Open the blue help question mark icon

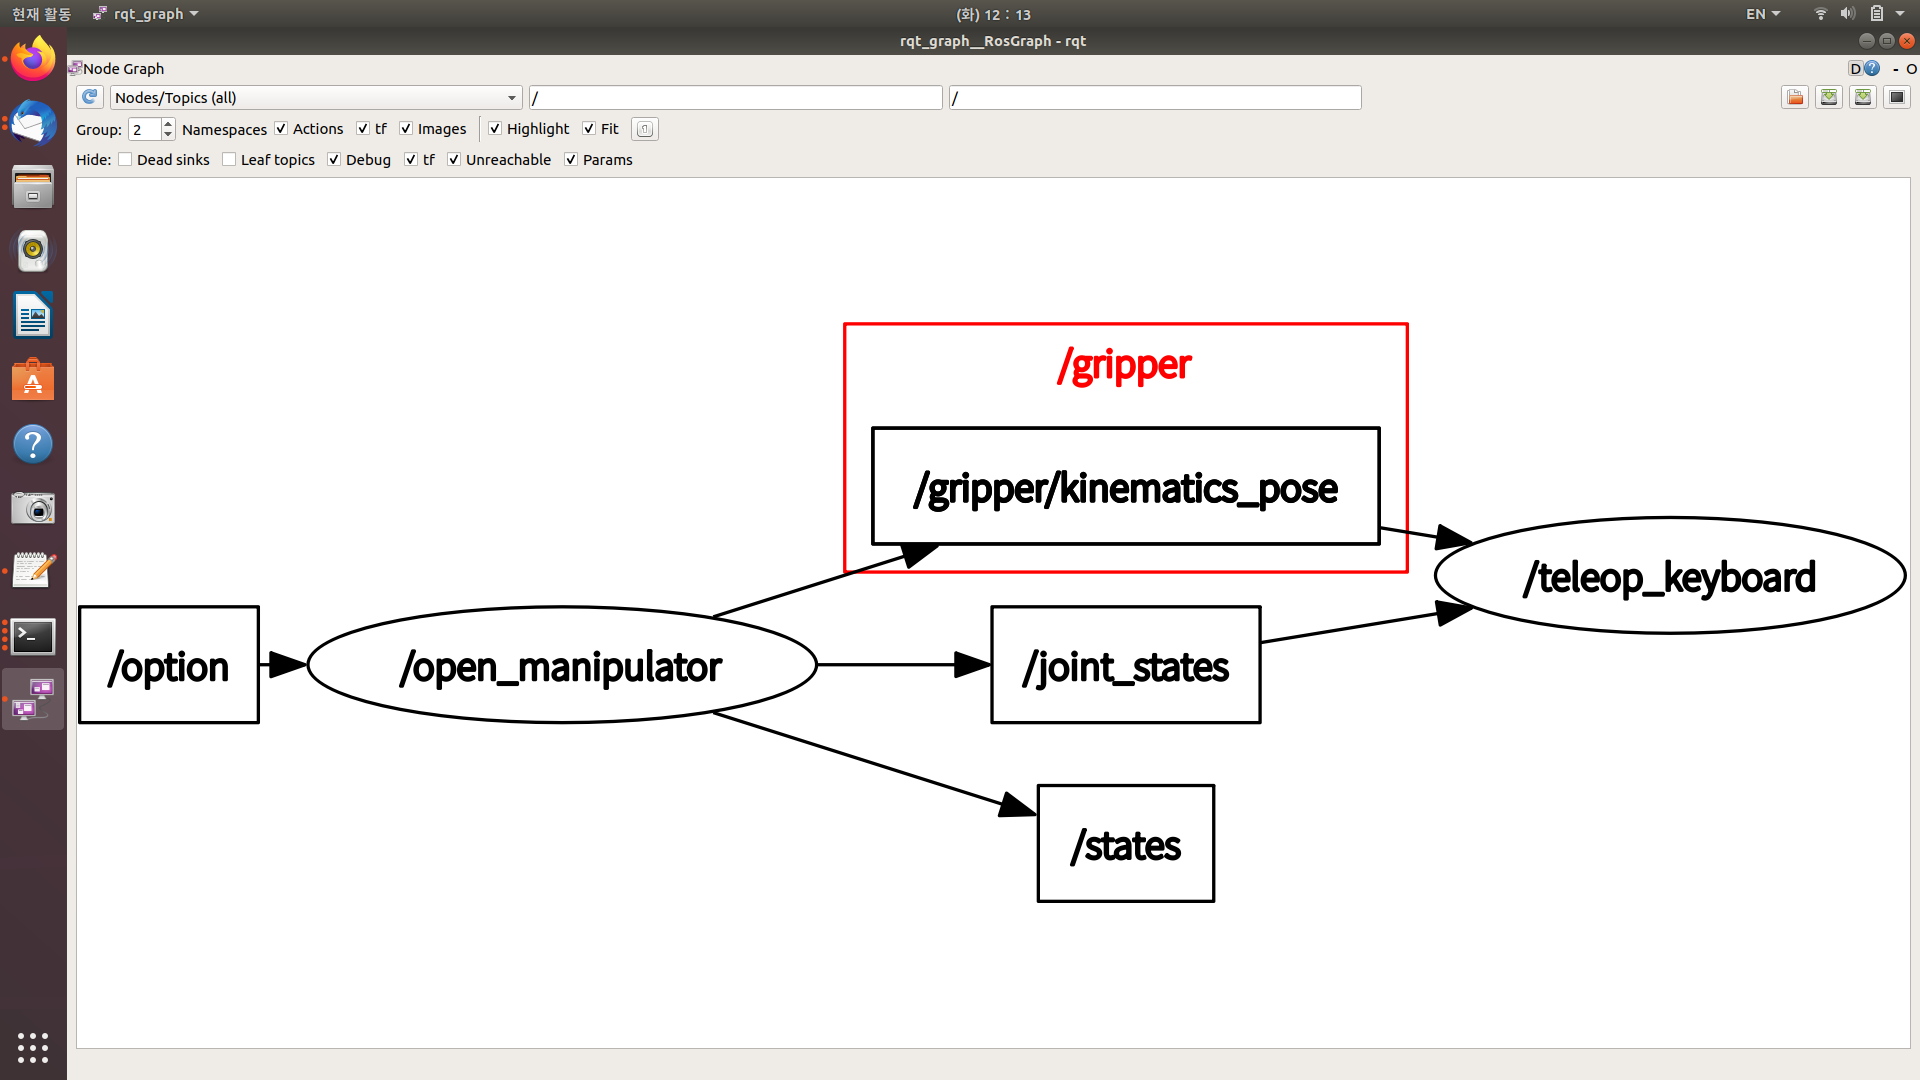(x=1873, y=68)
